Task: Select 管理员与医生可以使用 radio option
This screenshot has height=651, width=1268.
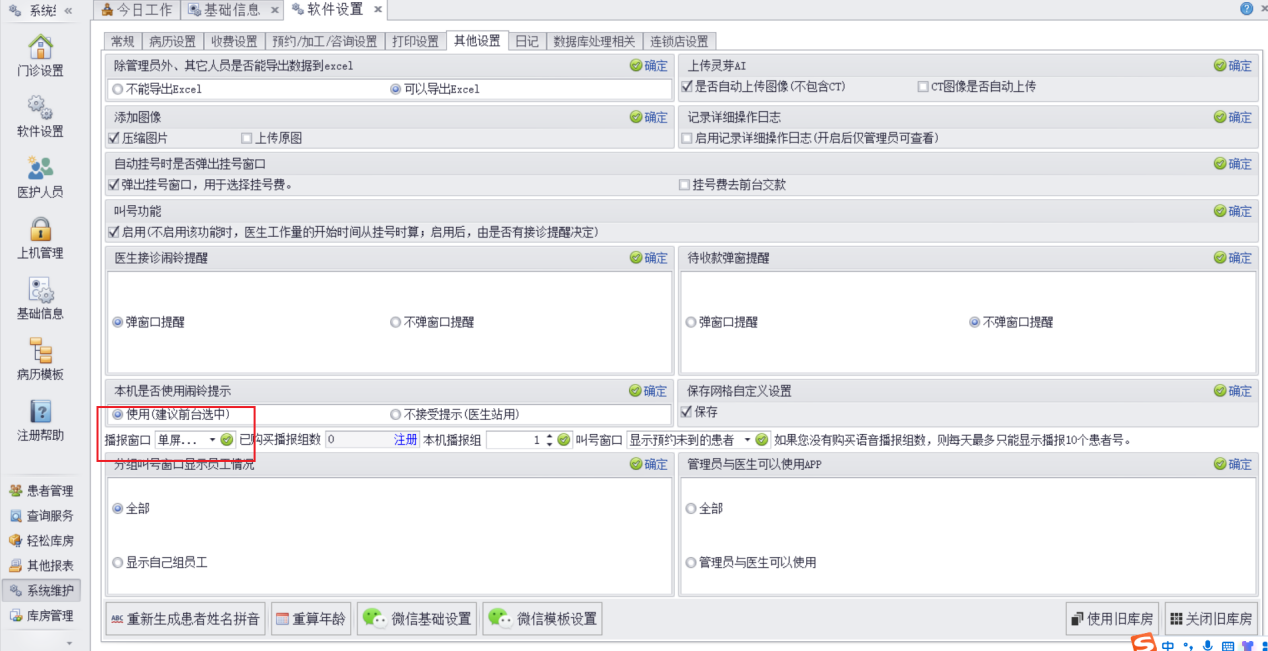Action: click(691, 562)
